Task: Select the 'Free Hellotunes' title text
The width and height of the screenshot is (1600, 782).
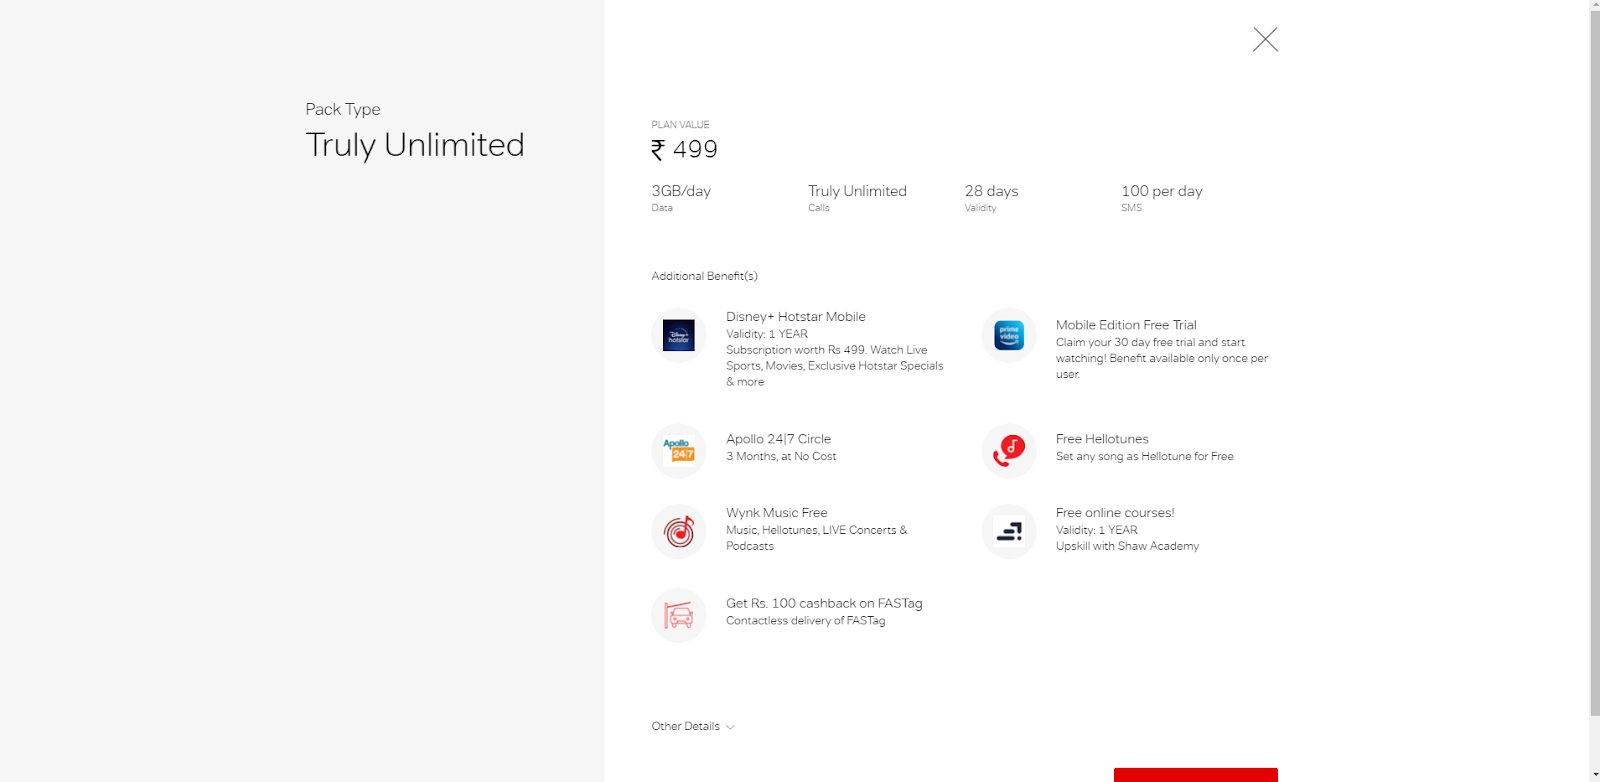Action: pyautogui.click(x=1102, y=439)
